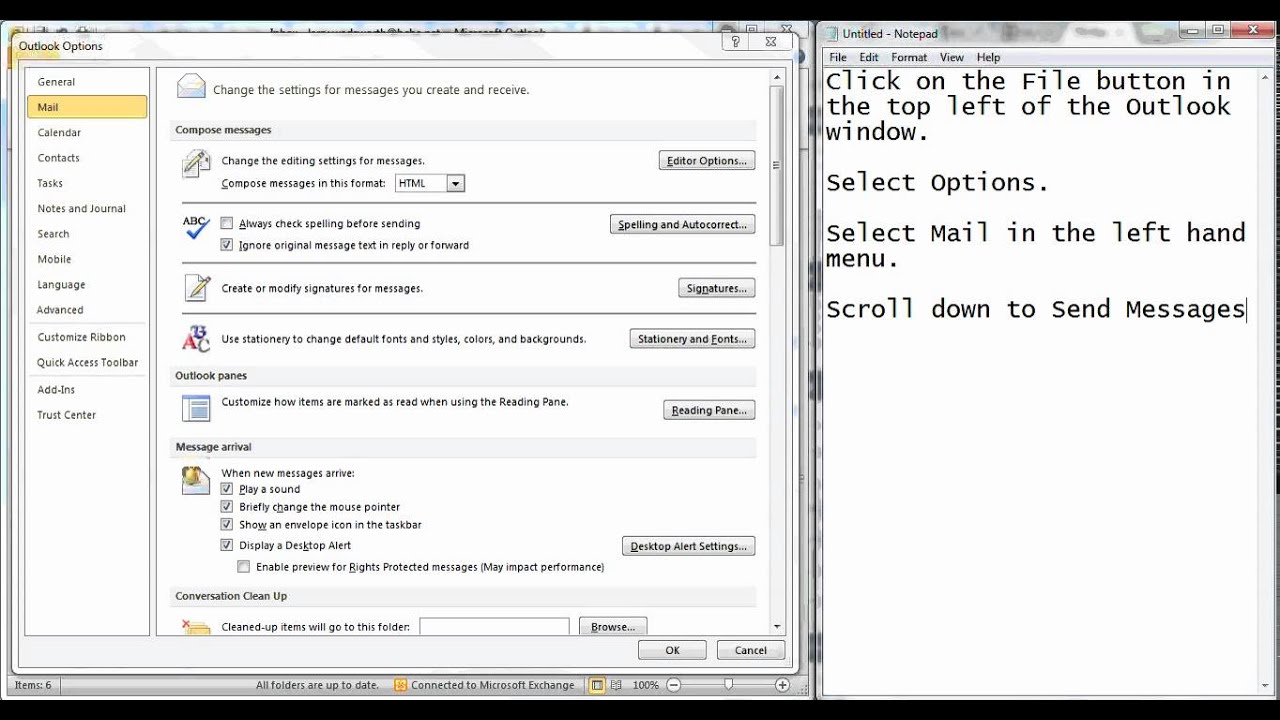Click the envelope icon beside the Mail settings header

[x=191, y=87]
